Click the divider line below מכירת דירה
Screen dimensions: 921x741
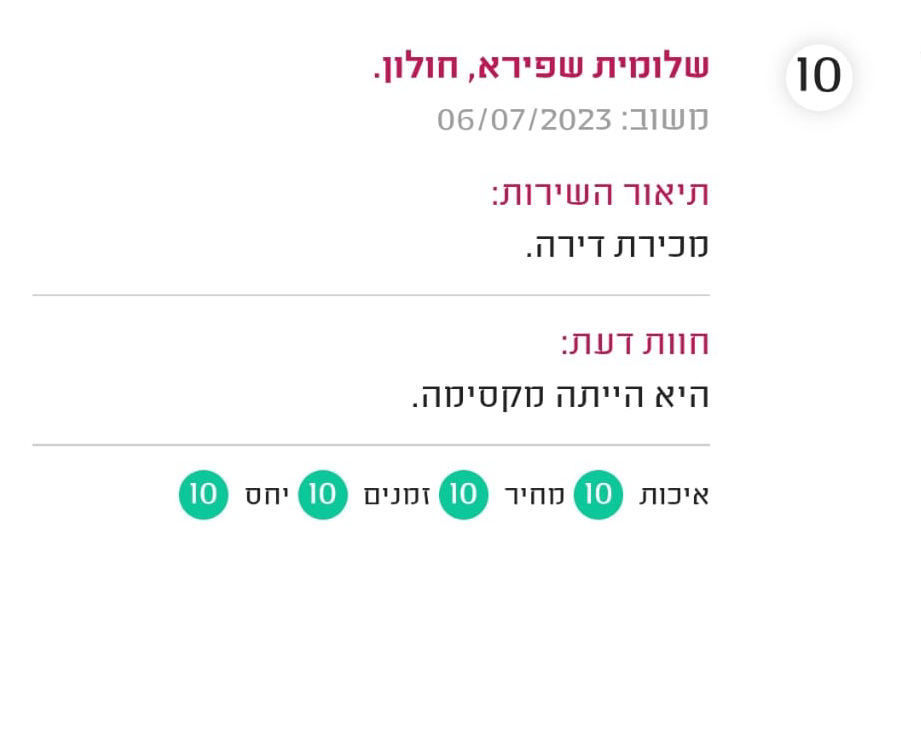[x=371, y=295]
